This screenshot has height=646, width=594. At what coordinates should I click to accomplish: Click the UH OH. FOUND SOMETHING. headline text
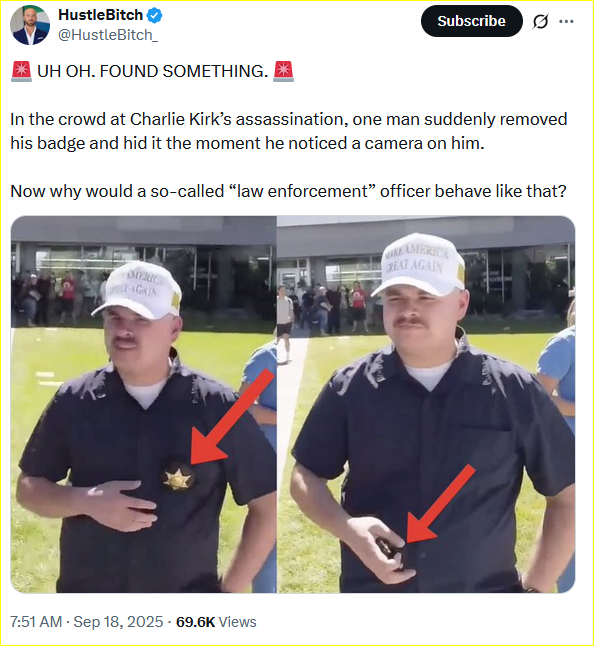pyautogui.click(x=152, y=71)
